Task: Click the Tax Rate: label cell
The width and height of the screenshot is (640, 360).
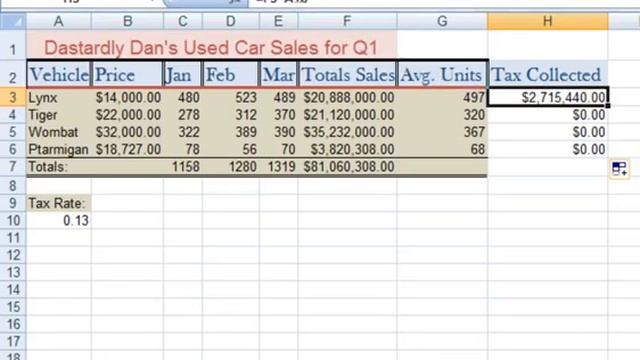Action: pos(59,203)
